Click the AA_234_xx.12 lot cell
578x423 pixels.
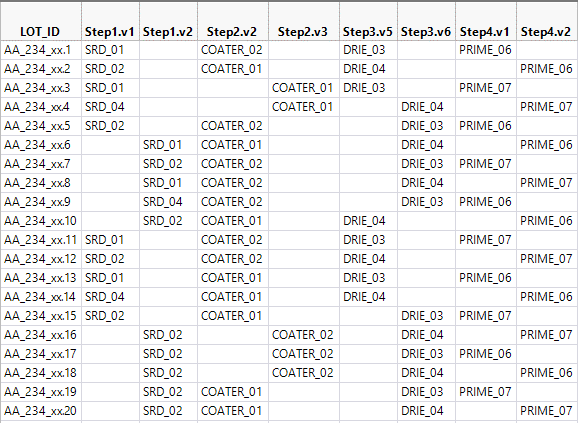click(41, 259)
